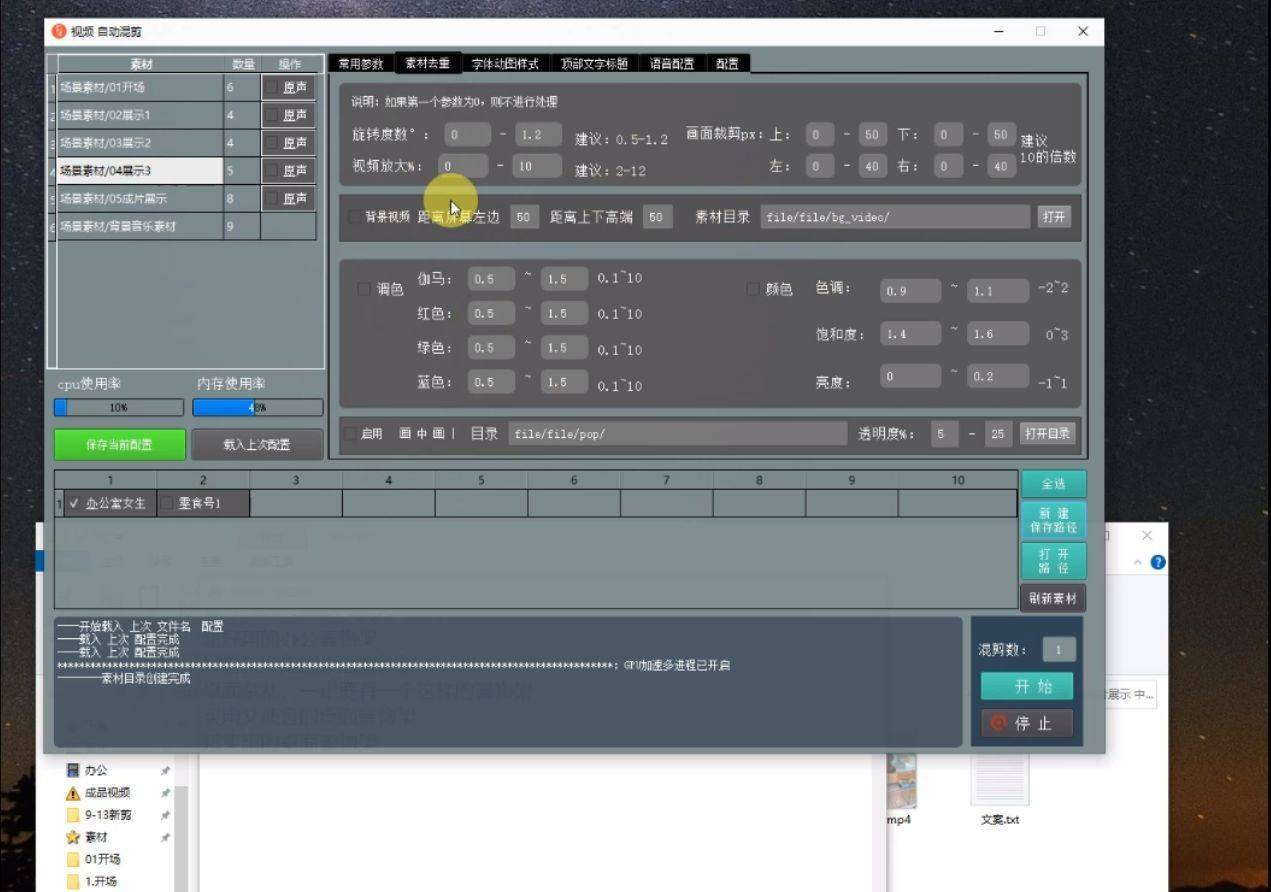
Task: Click the cpu使用率 progress bar
Action: point(119,408)
